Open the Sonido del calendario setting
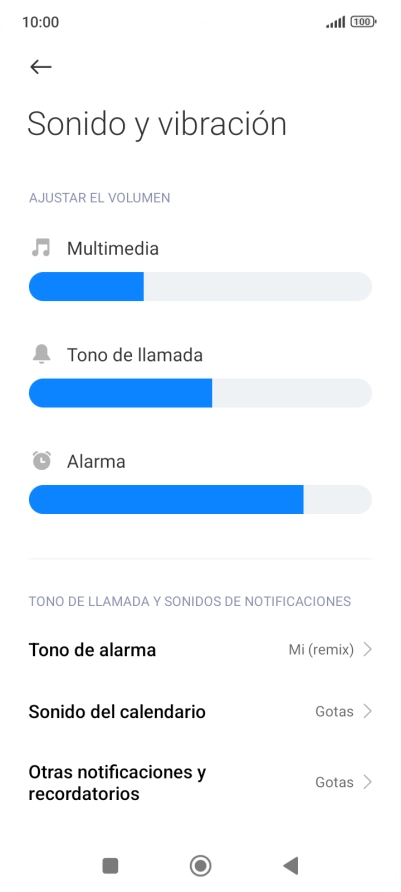 (200, 711)
